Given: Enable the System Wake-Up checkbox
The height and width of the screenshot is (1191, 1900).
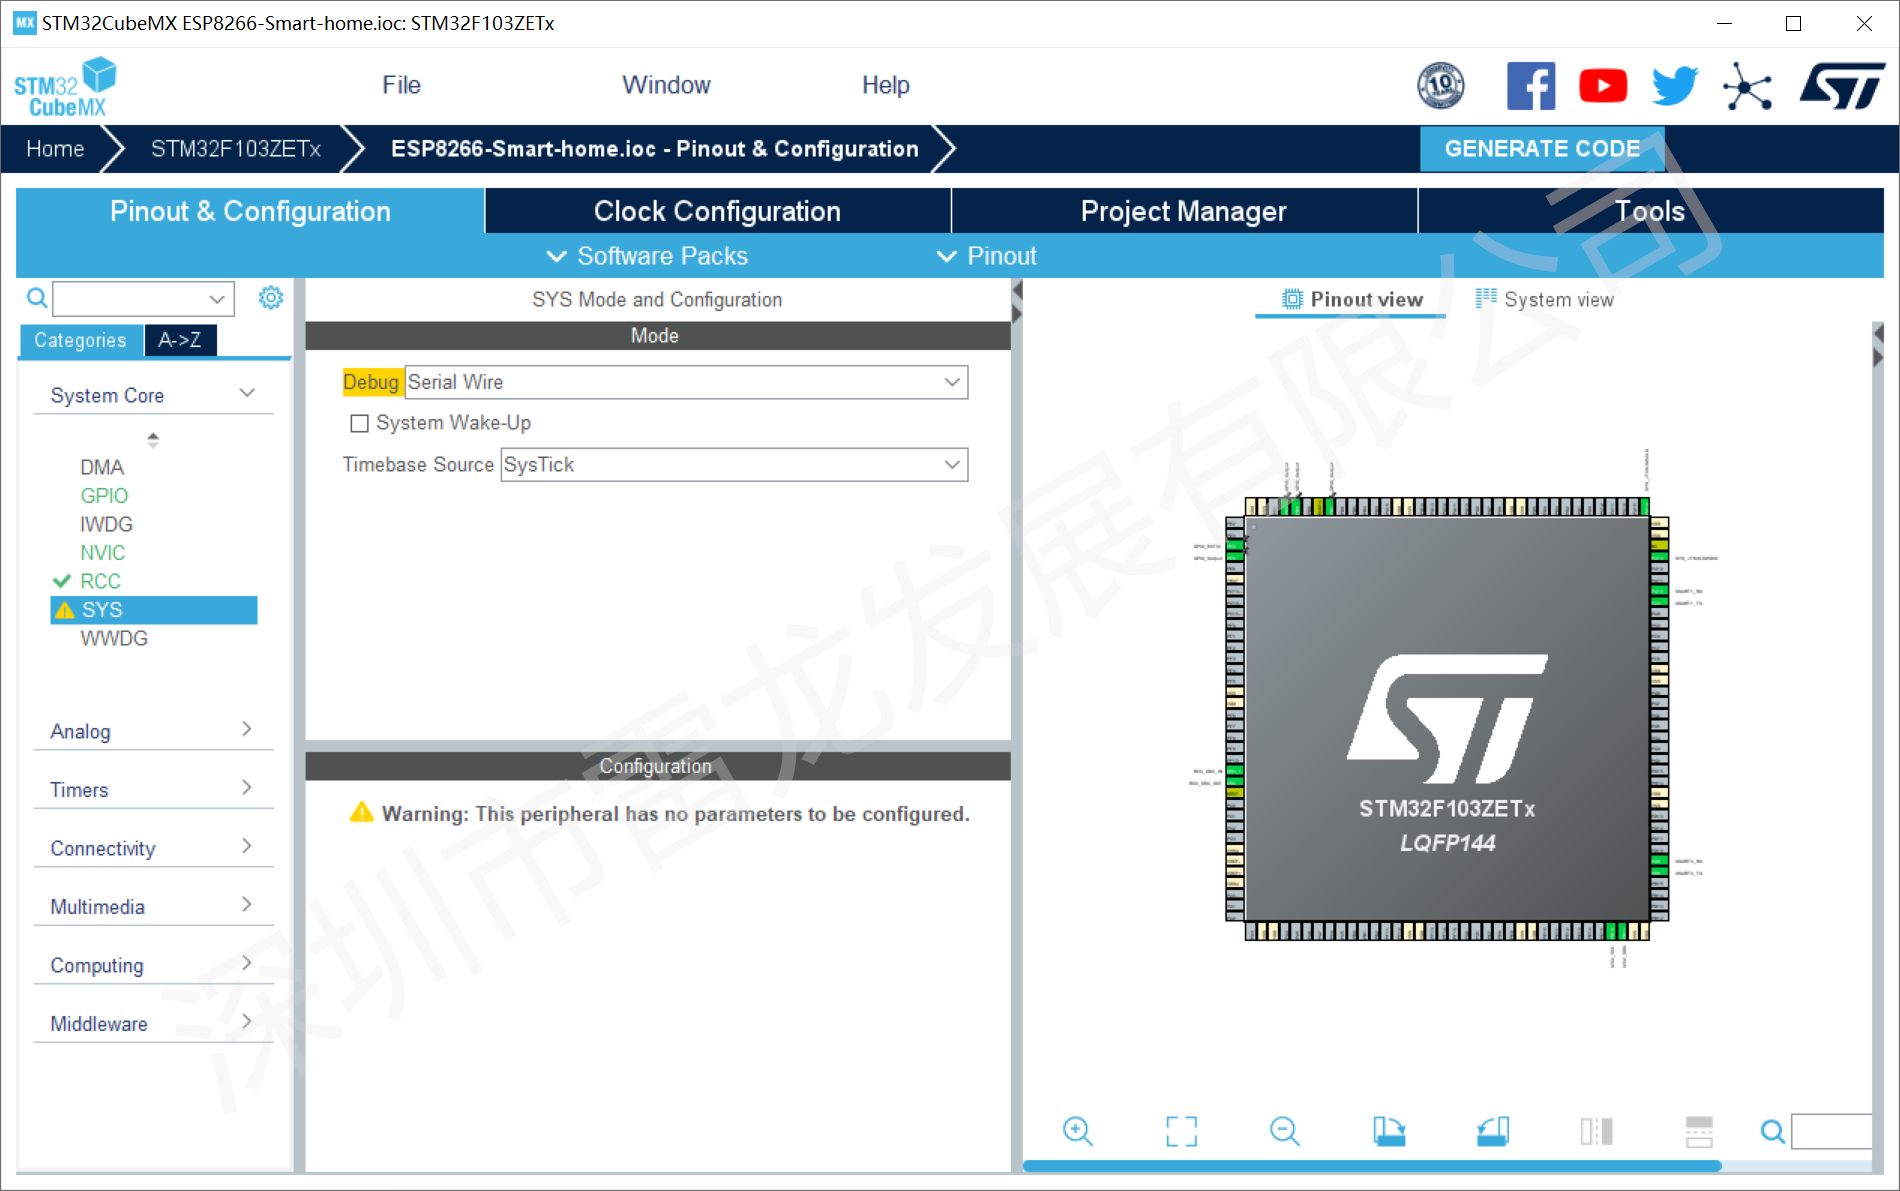Looking at the screenshot, I should pyautogui.click(x=360, y=424).
